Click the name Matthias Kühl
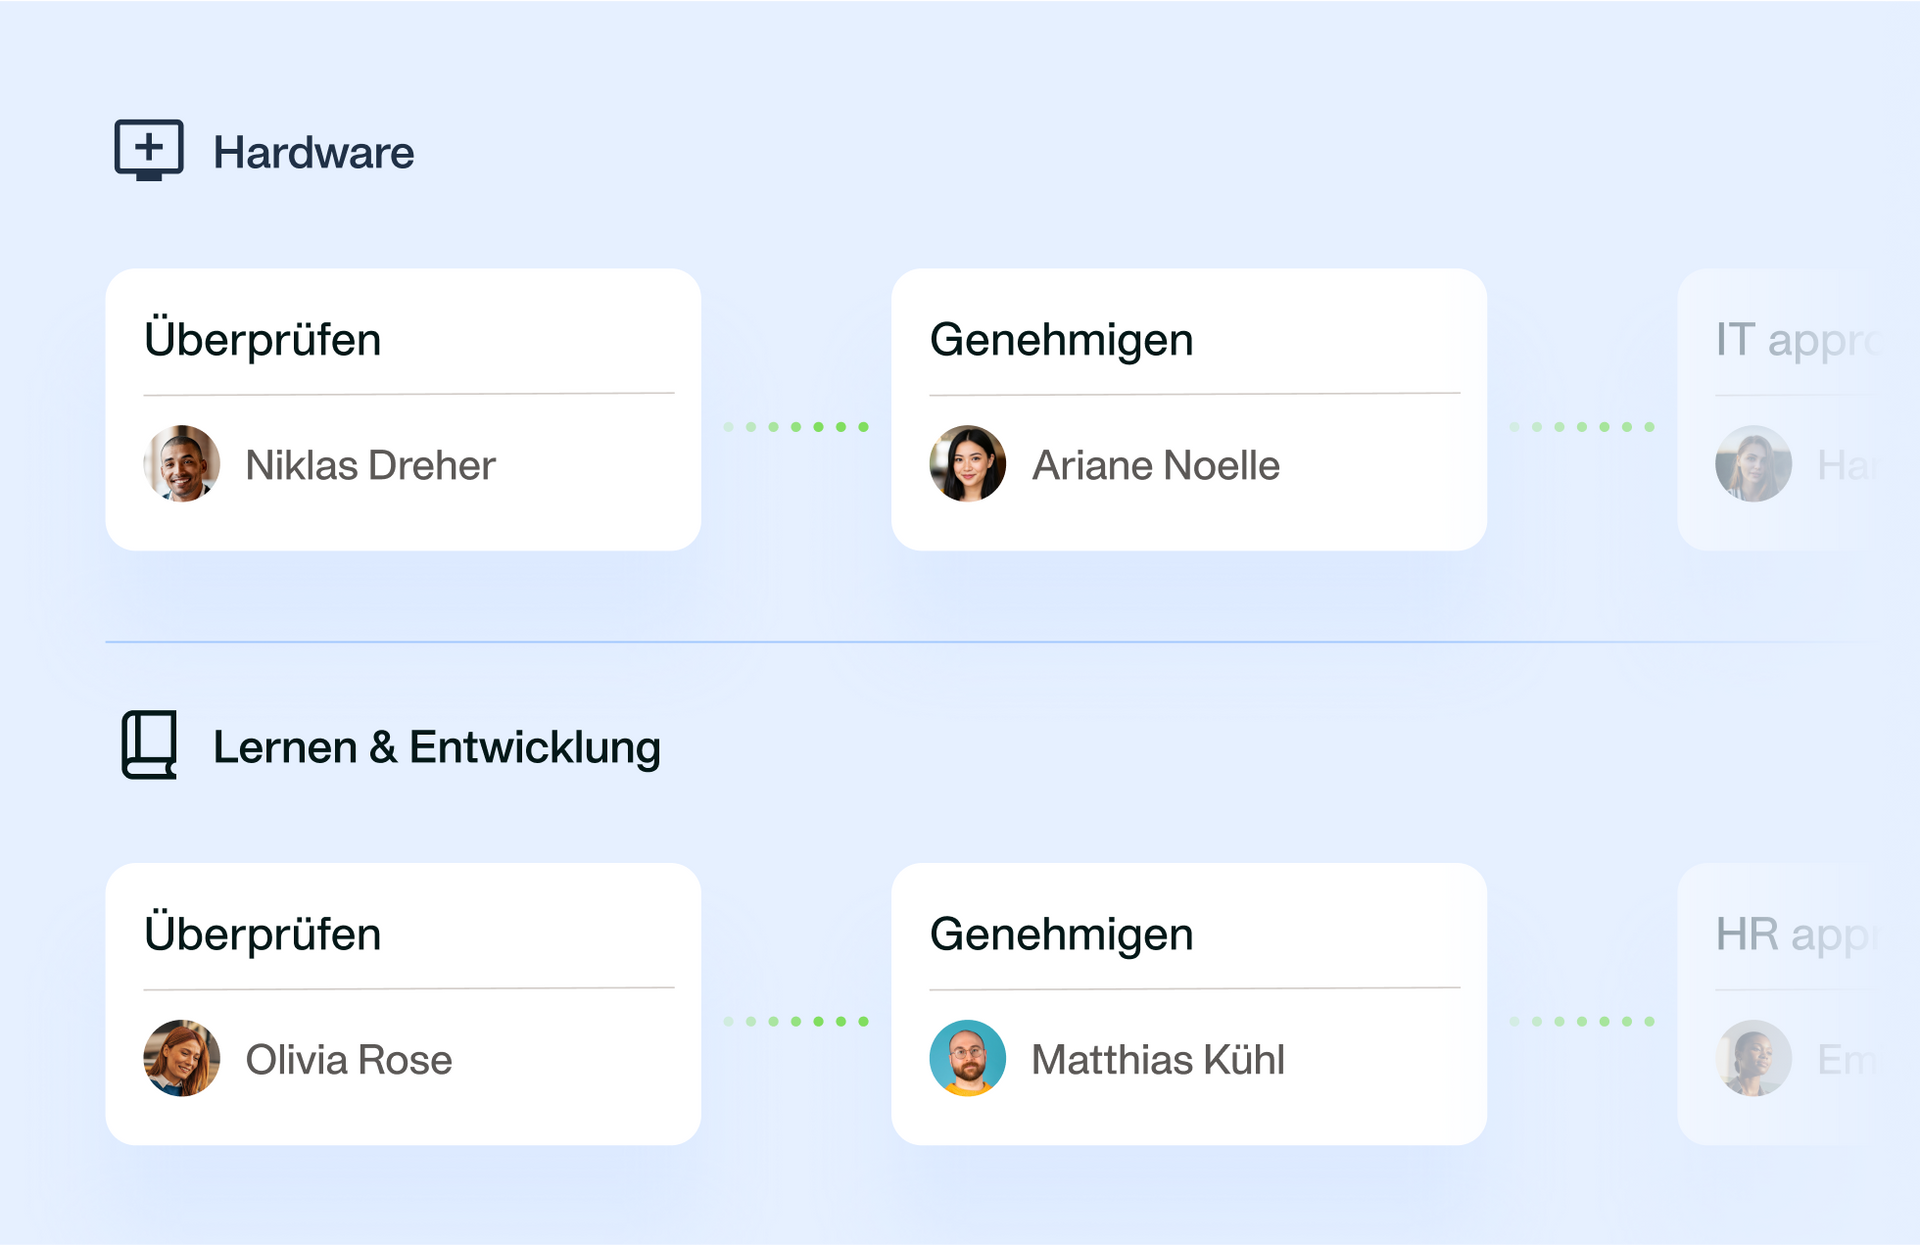The width and height of the screenshot is (1920, 1245). pos(1158,1060)
